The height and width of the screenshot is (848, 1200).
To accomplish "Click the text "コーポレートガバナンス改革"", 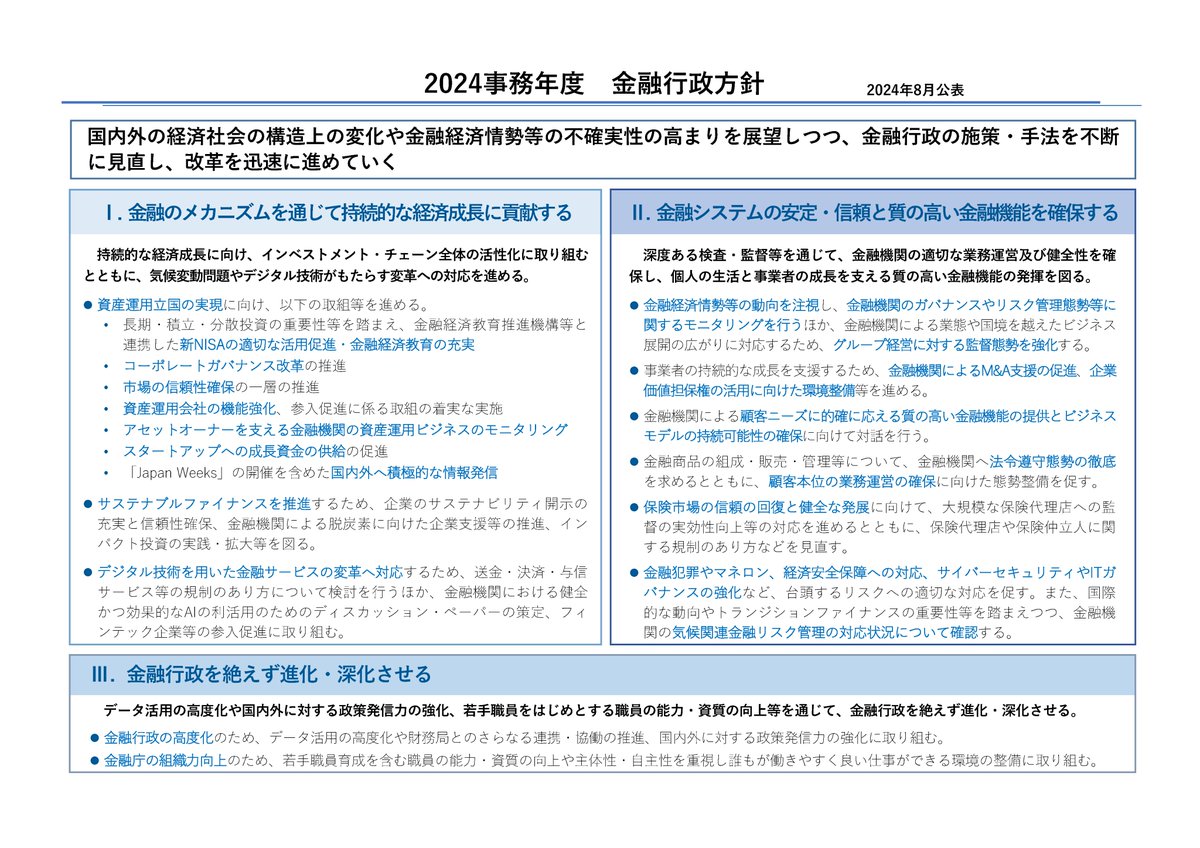I will click(214, 366).
